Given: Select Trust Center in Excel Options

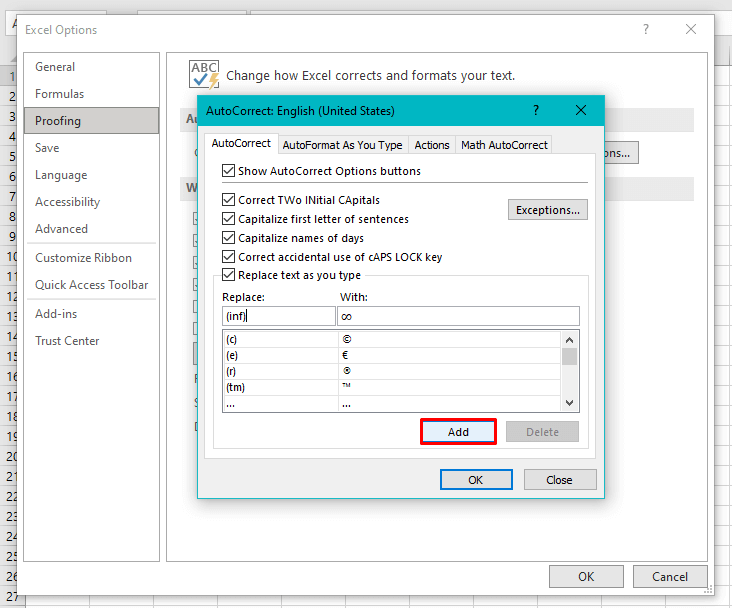Looking at the screenshot, I should tap(67, 341).
